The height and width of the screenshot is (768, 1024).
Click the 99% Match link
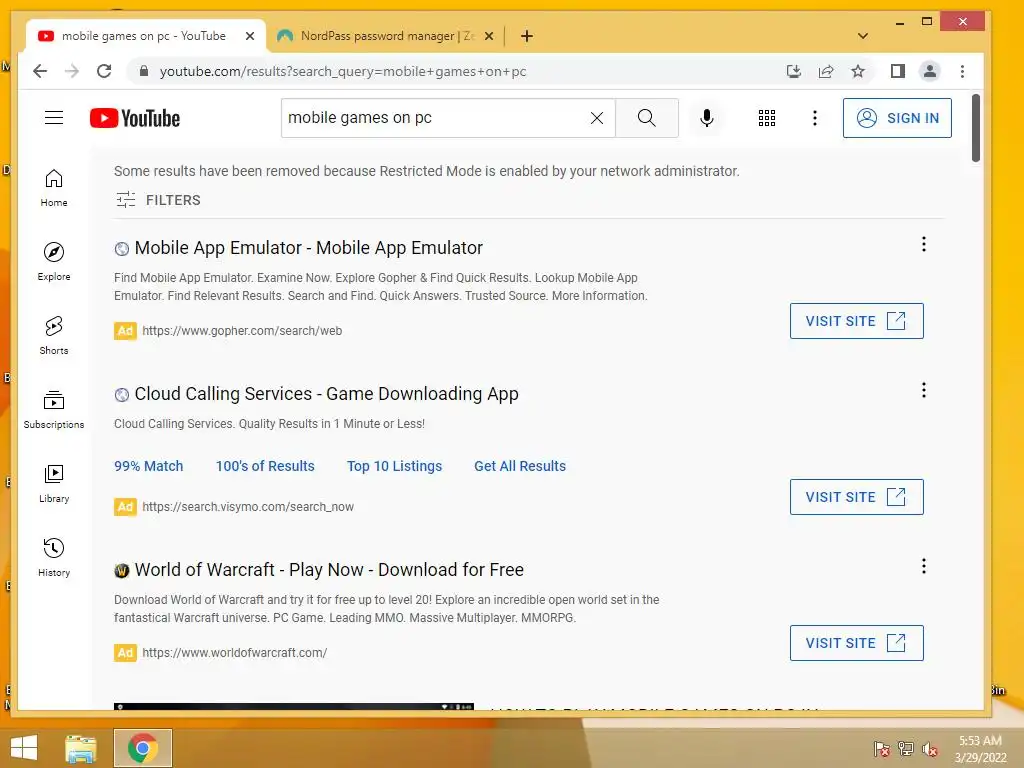pos(148,466)
